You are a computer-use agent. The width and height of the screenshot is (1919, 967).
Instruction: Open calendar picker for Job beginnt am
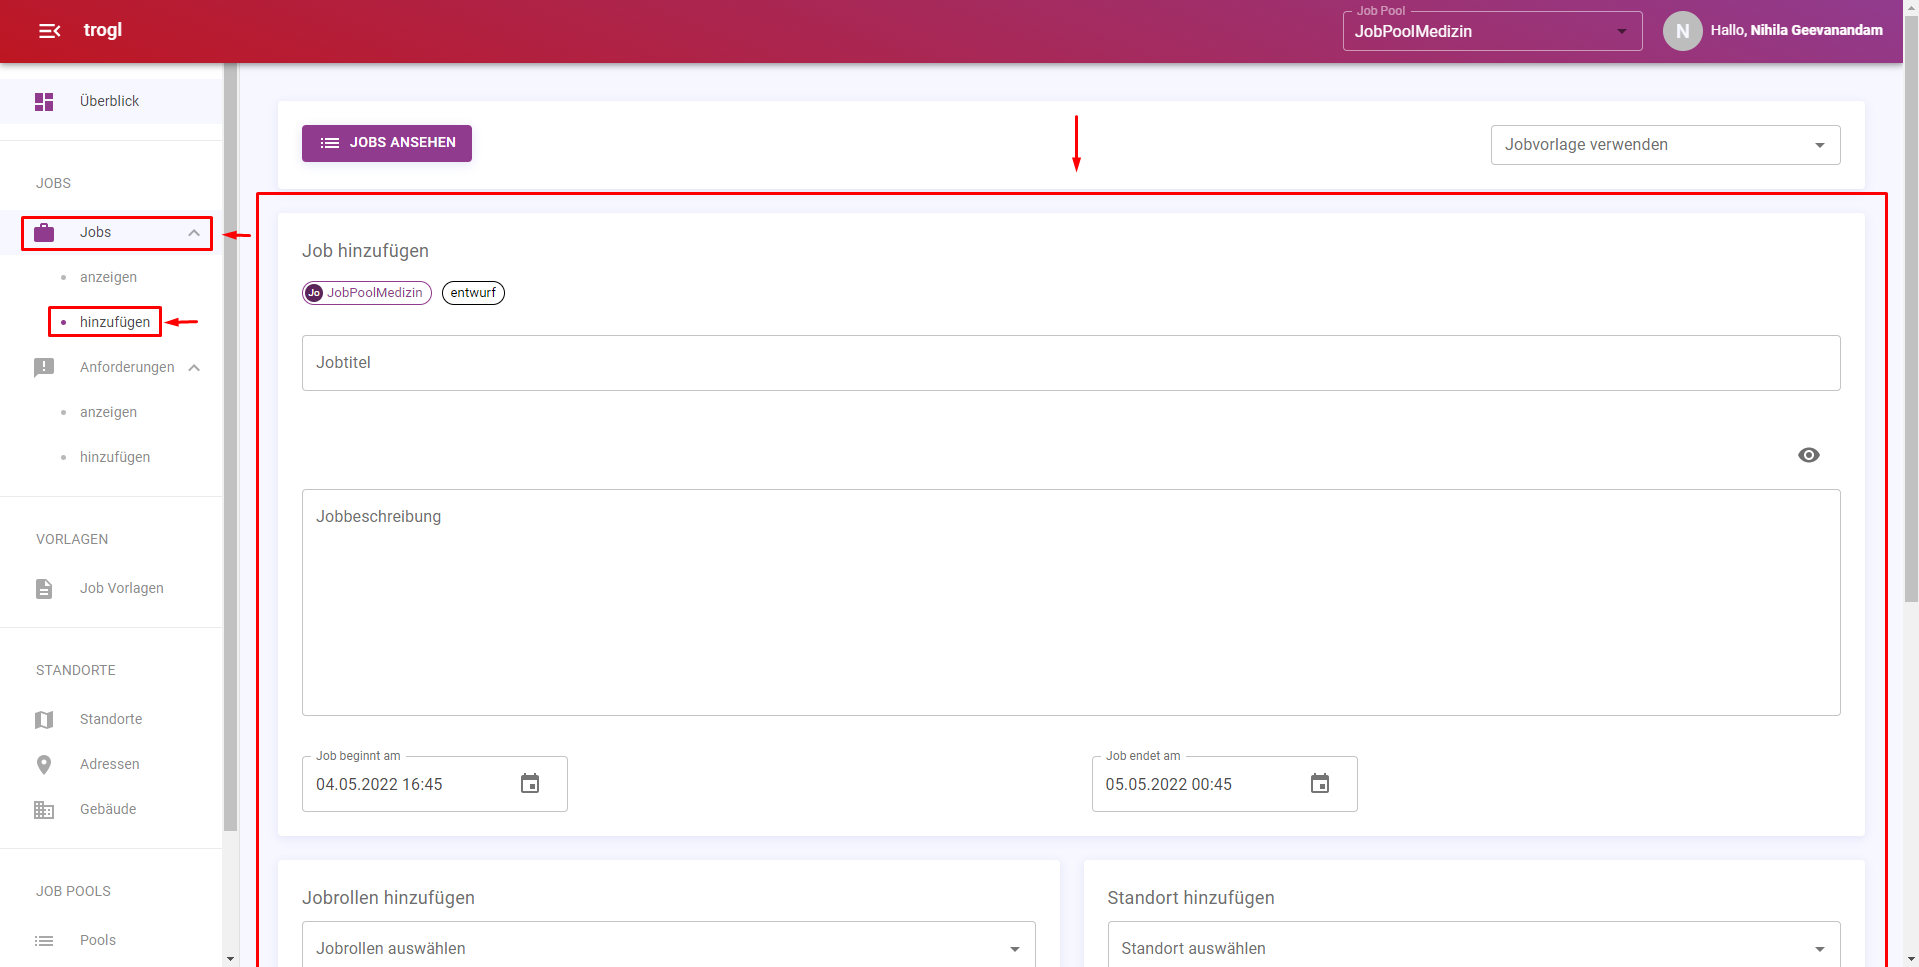pos(530,784)
